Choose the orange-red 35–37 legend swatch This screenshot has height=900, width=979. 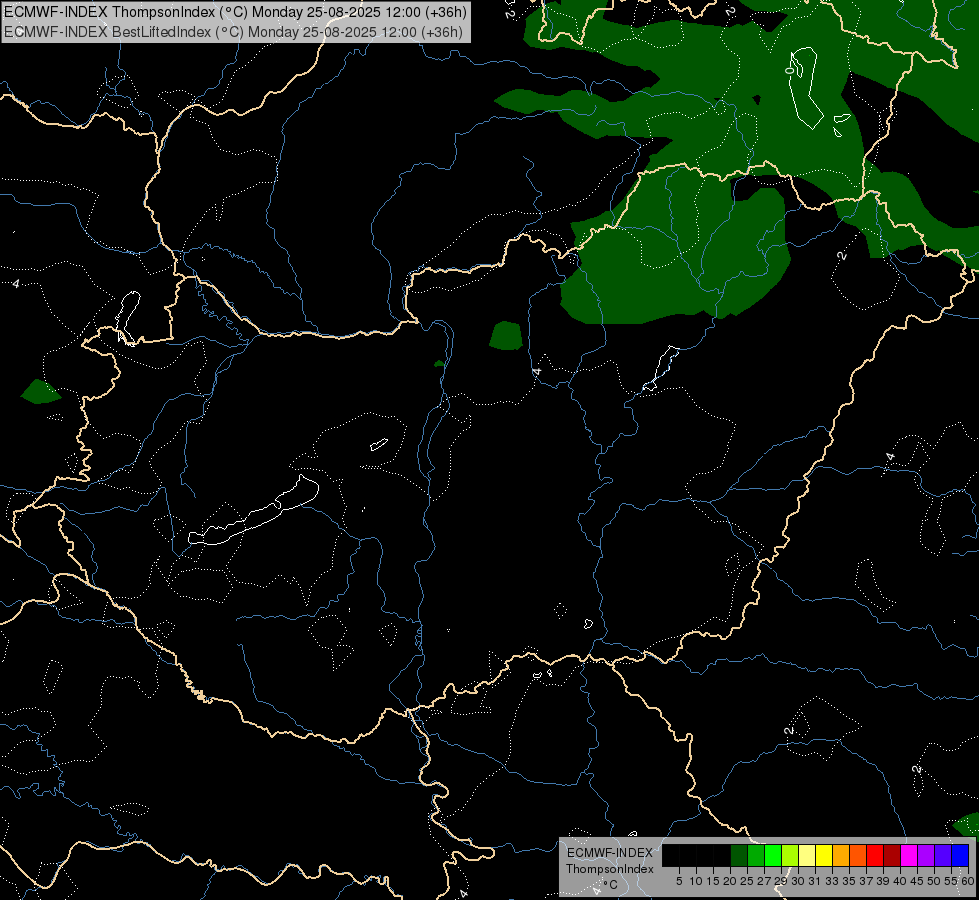(858, 855)
